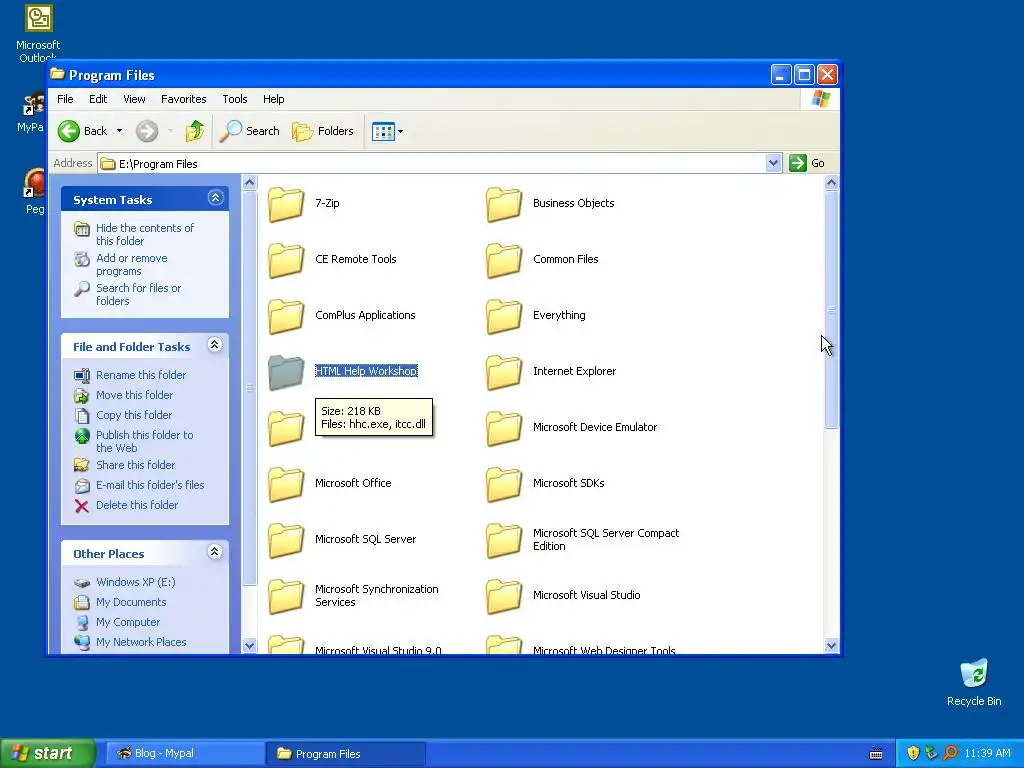Screen dimensions: 1024x768
Task: Select the Microsoft Visual Studio folder icon
Action: [504, 596]
